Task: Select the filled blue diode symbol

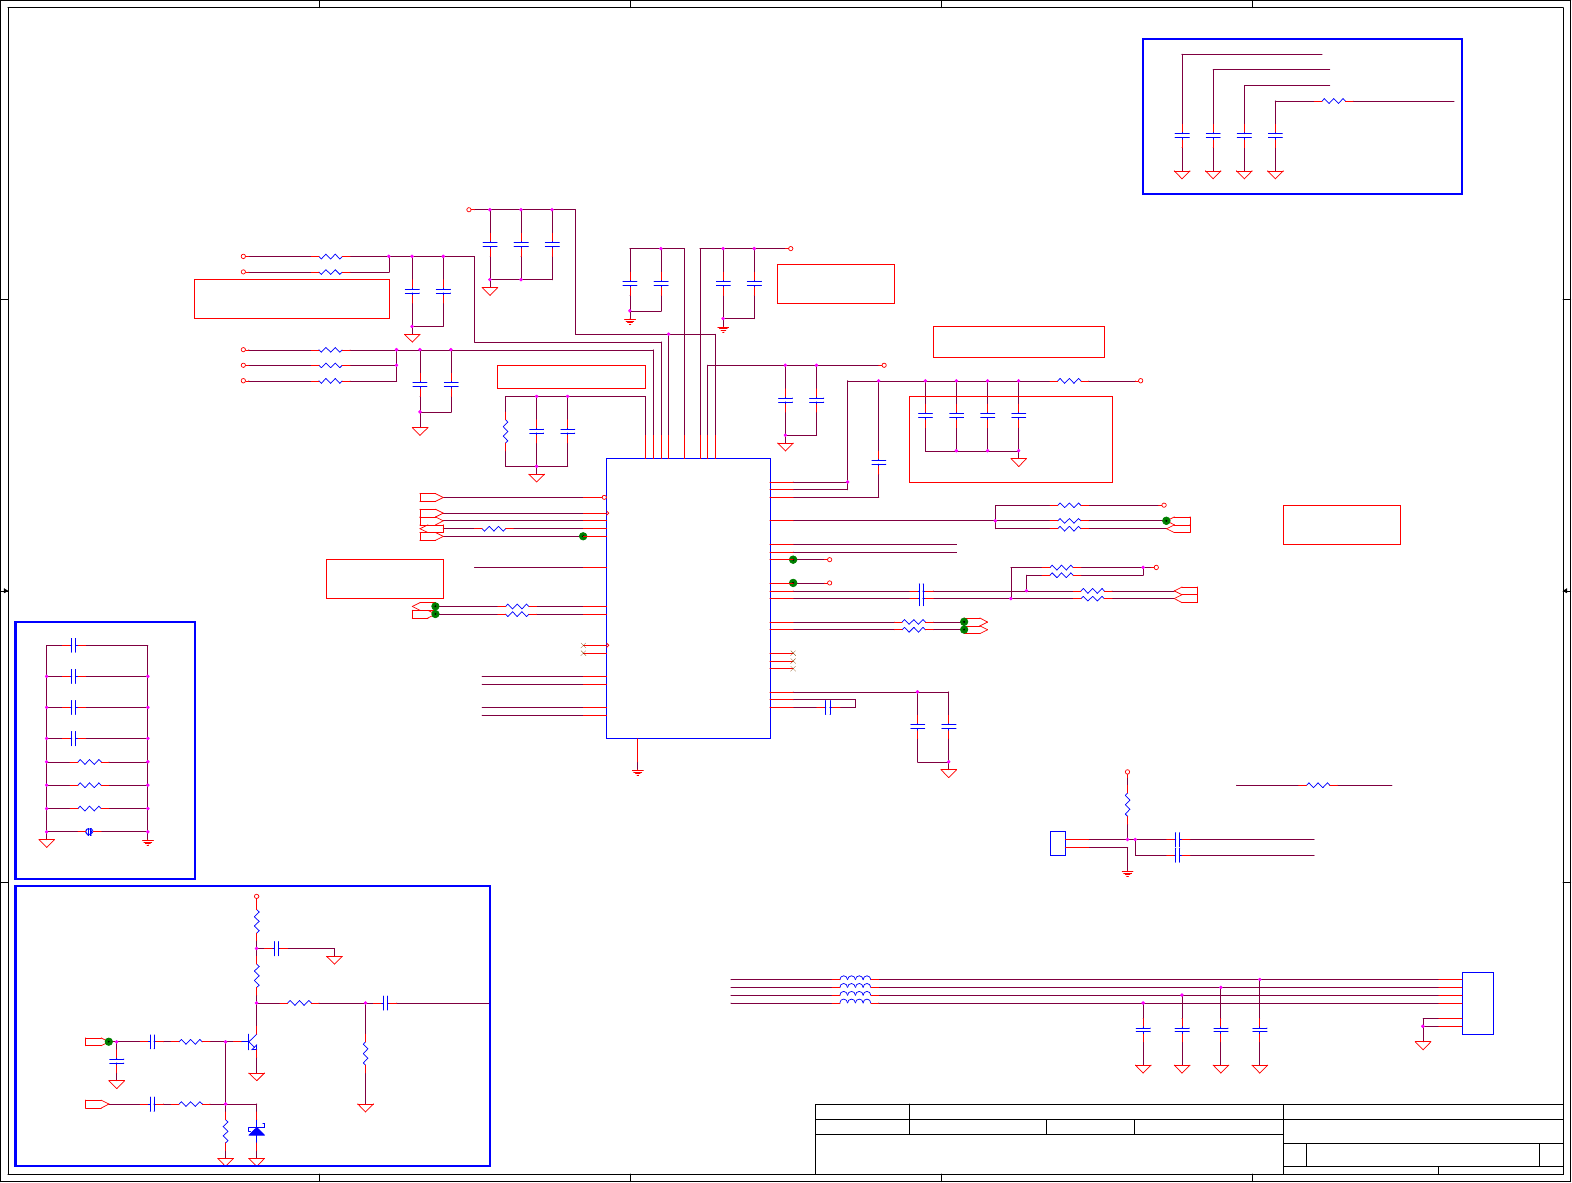Action: 257,1130
